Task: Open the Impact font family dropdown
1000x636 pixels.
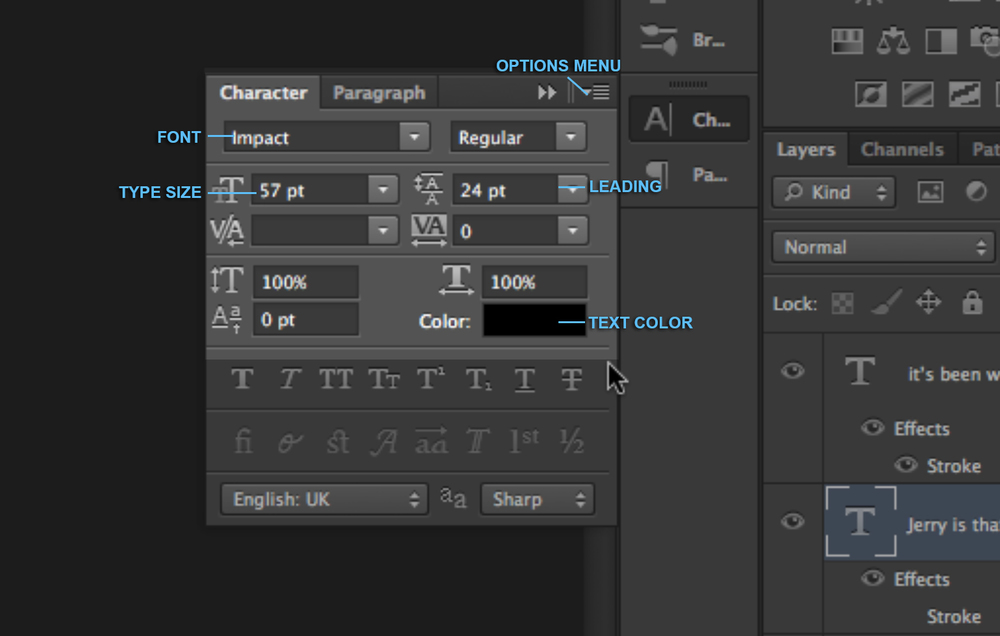Action: pos(414,137)
